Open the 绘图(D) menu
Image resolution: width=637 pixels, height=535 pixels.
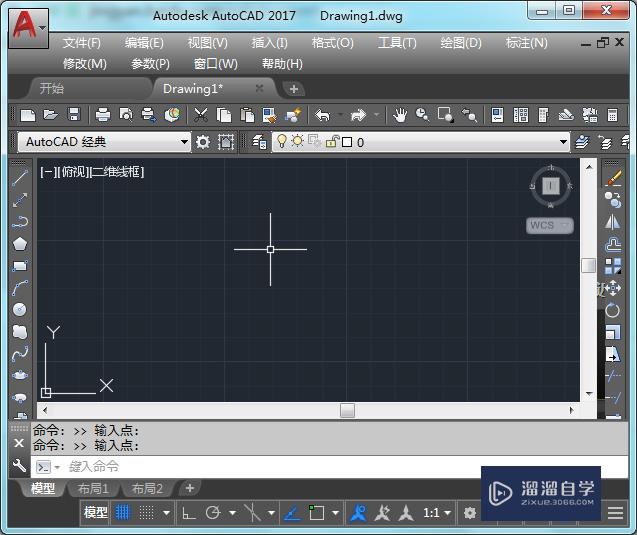(x=461, y=43)
